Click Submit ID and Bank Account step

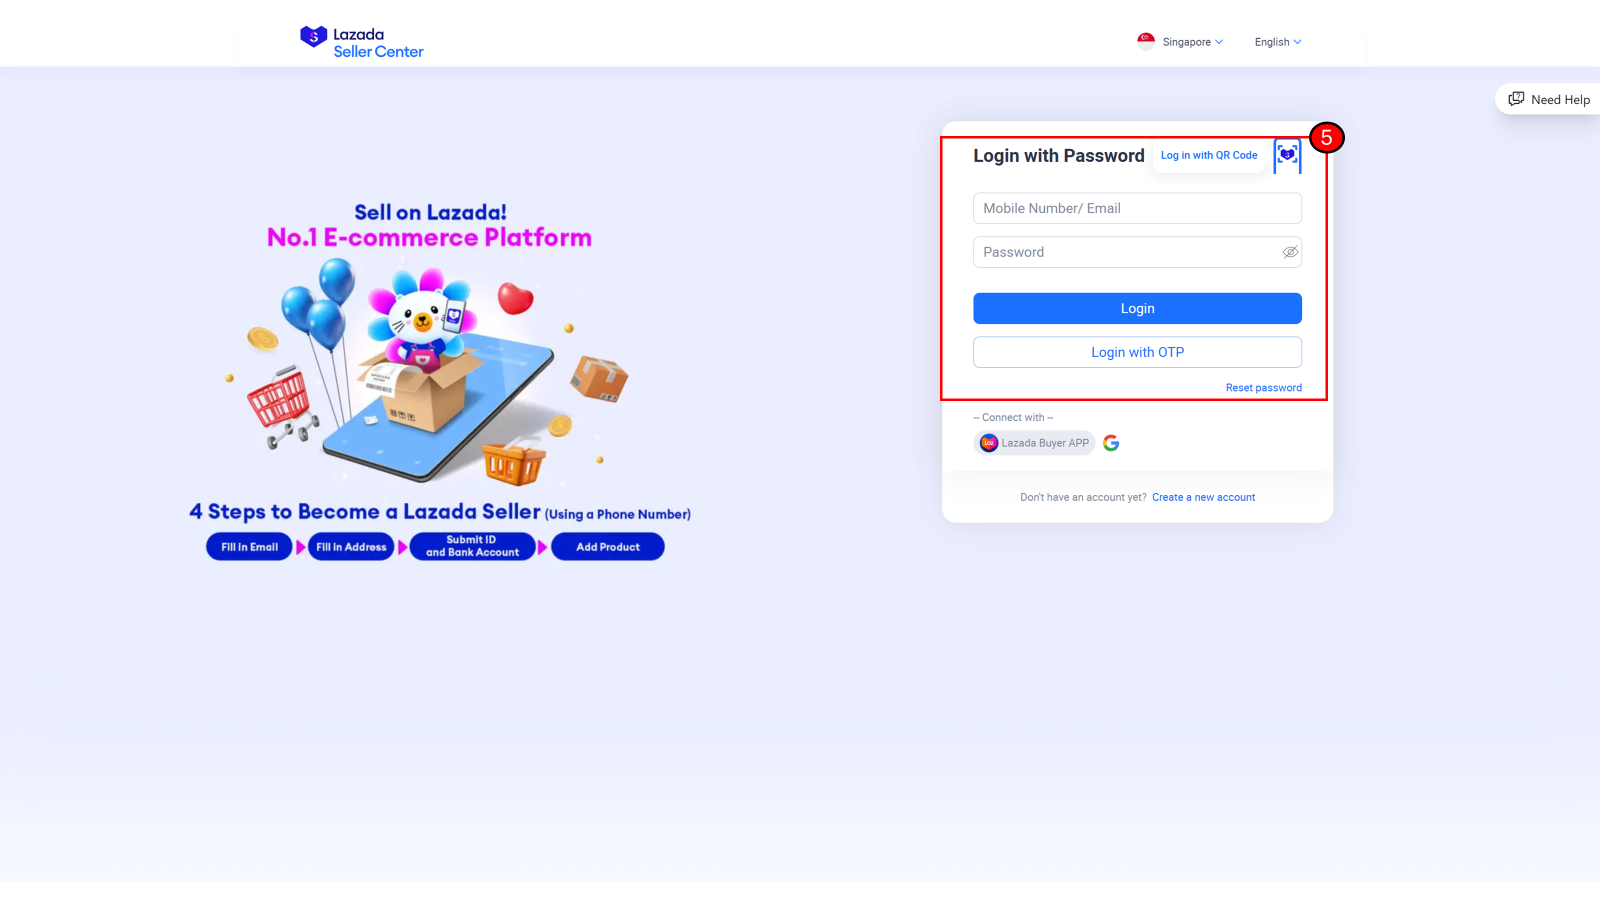[x=472, y=546]
